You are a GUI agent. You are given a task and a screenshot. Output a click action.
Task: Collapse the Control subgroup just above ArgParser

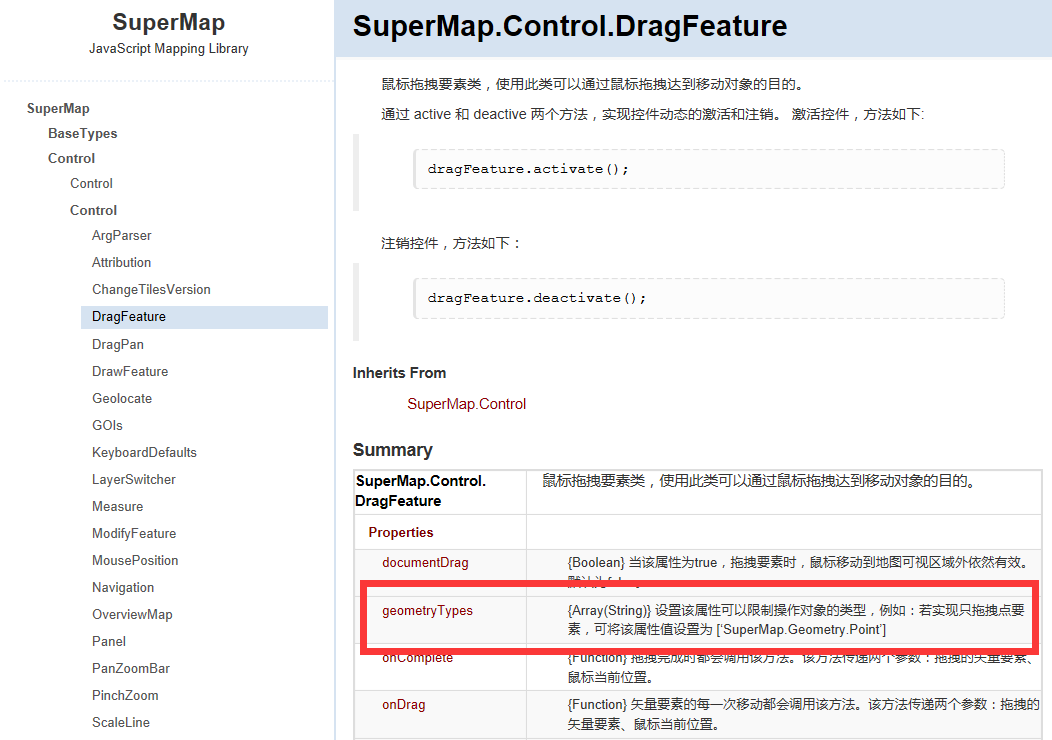(x=93, y=210)
